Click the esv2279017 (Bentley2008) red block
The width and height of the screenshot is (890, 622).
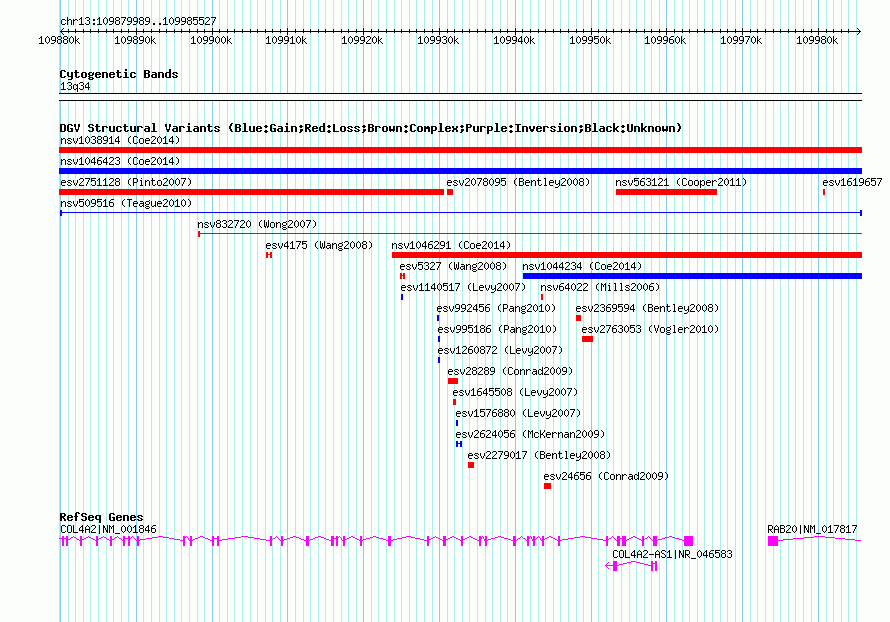coord(471,465)
